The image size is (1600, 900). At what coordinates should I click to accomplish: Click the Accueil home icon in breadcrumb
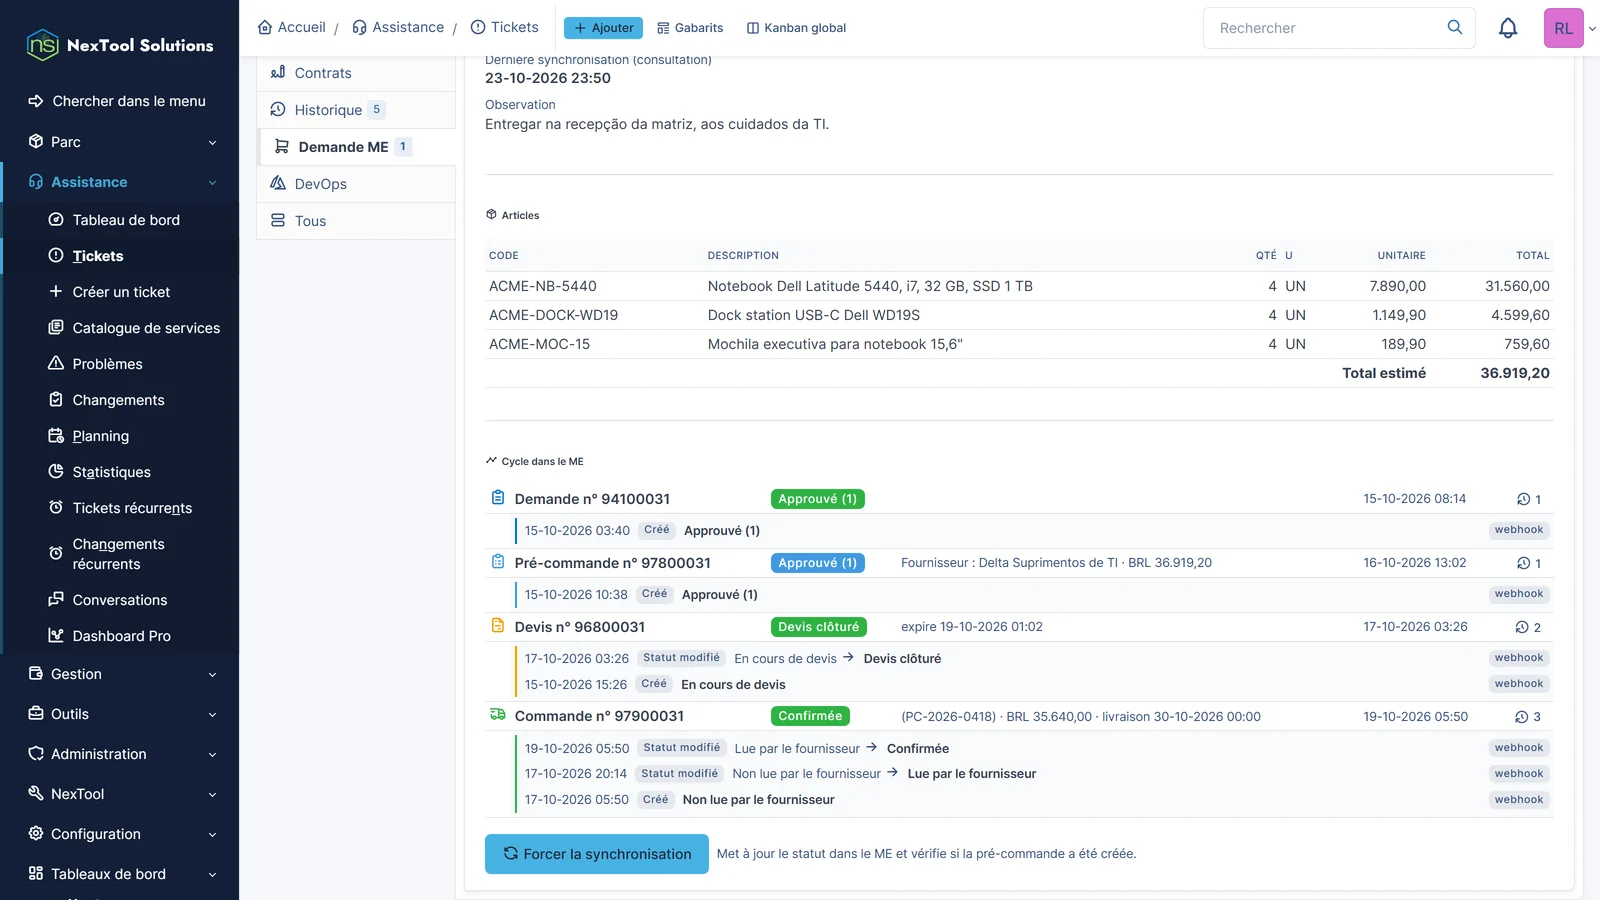[x=265, y=27]
